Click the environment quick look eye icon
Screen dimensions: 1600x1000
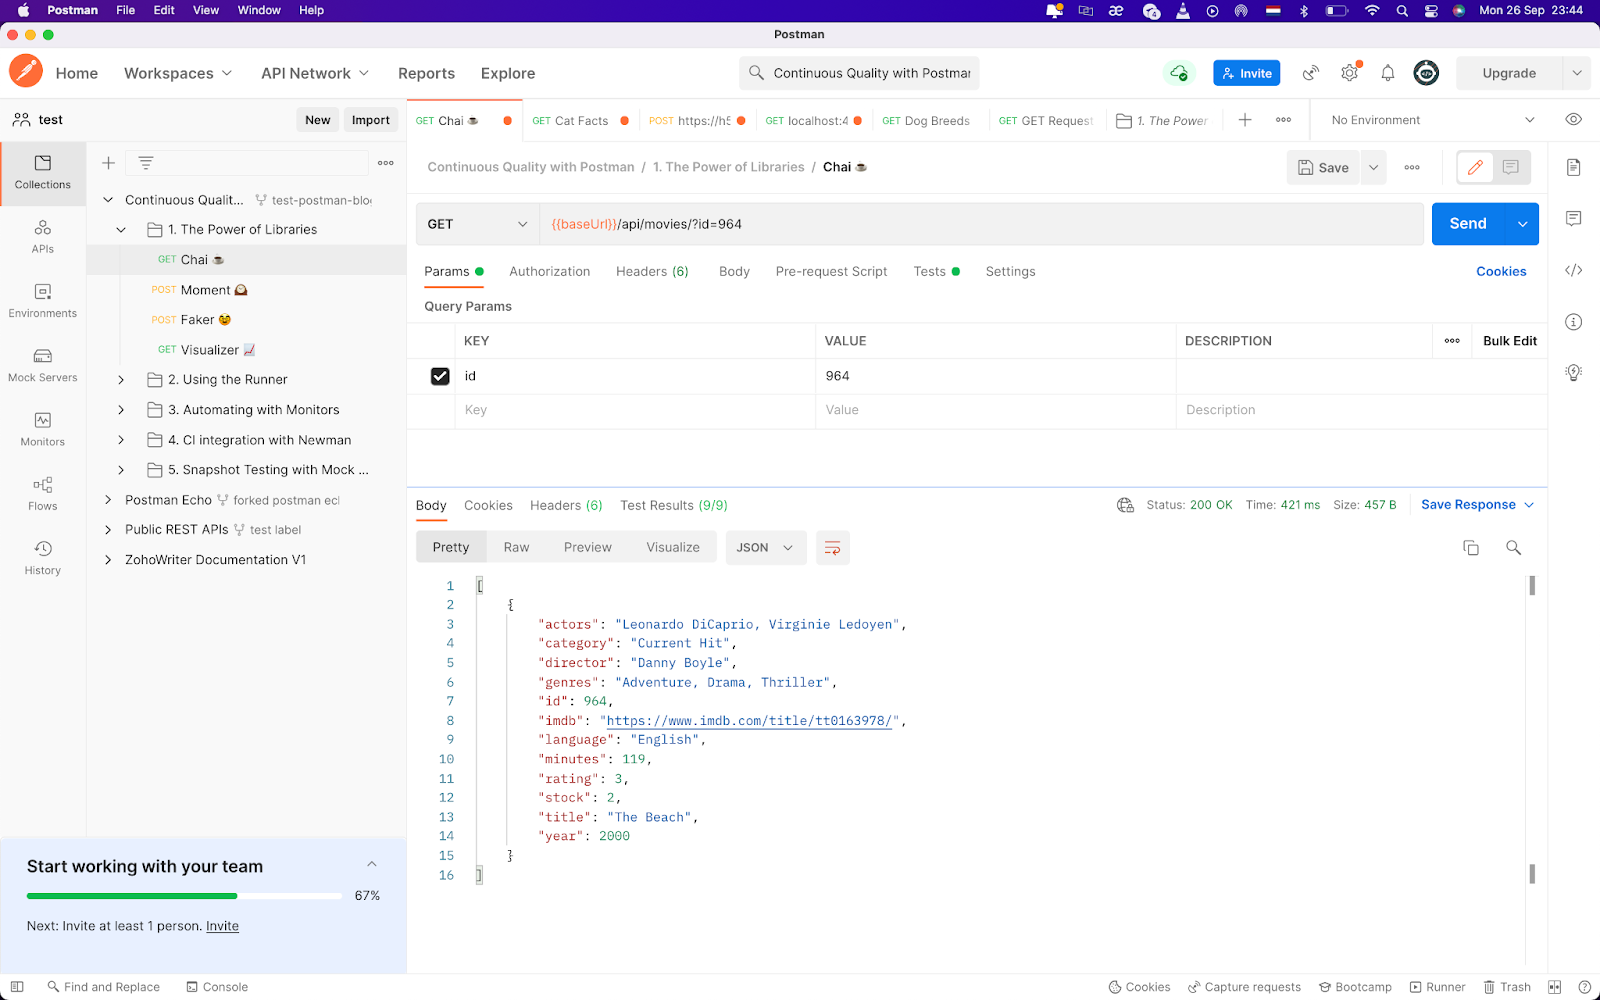[1573, 120]
